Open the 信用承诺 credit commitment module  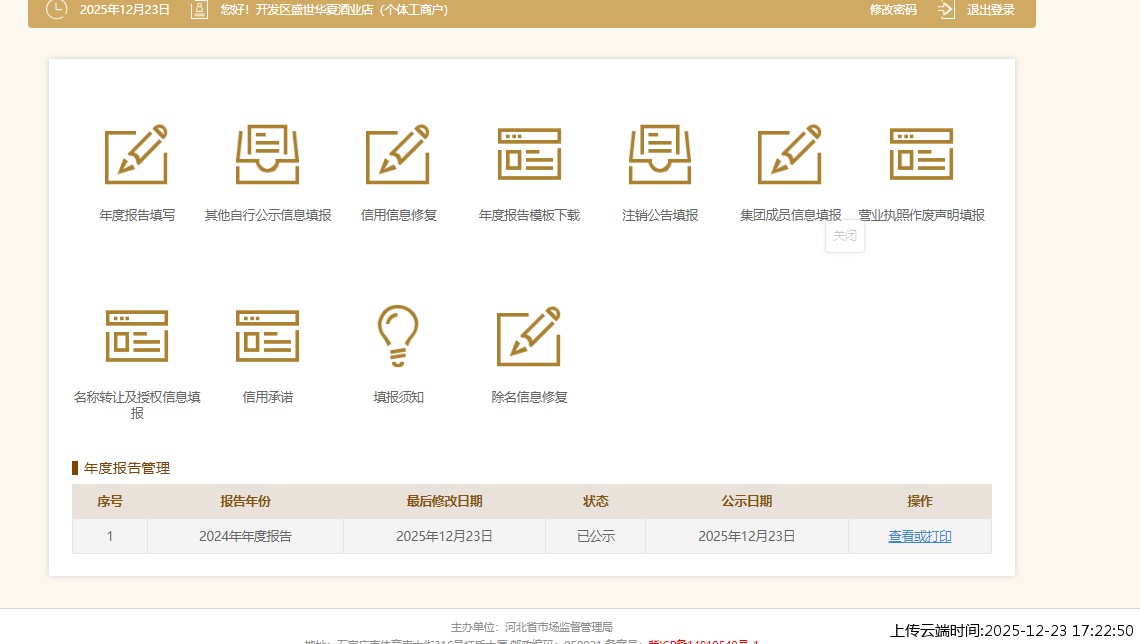click(x=267, y=350)
